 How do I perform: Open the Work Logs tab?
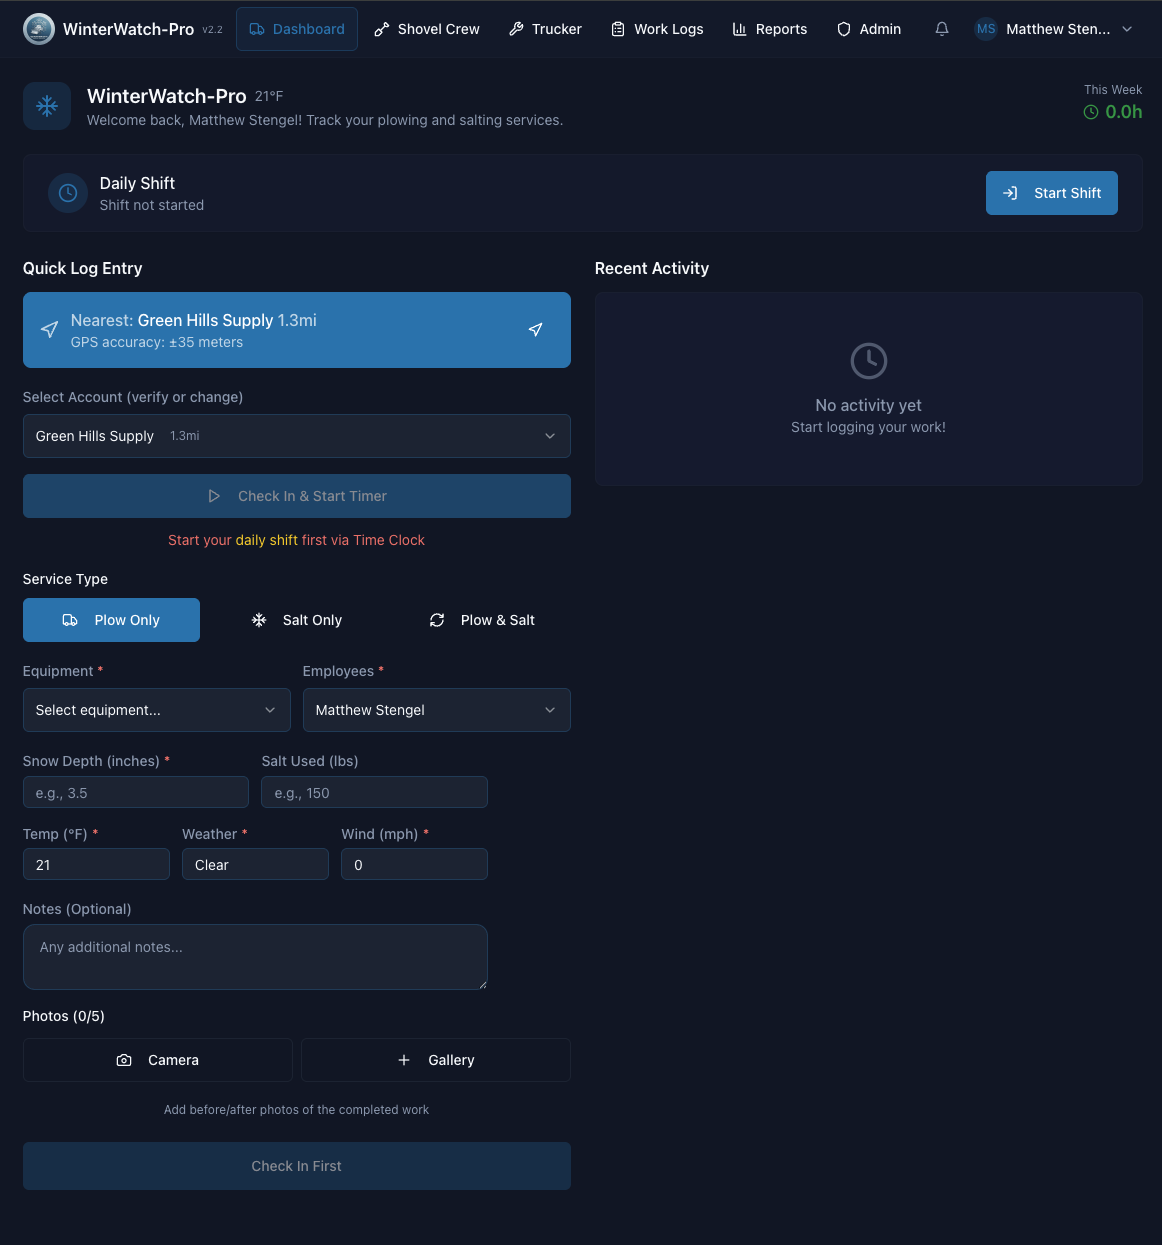click(x=657, y=29)
